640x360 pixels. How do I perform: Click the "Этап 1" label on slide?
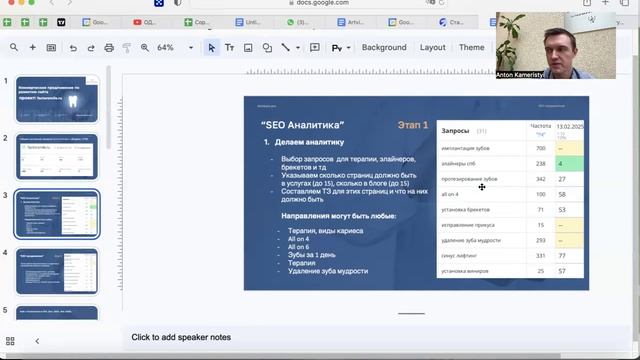click(413, 125)
